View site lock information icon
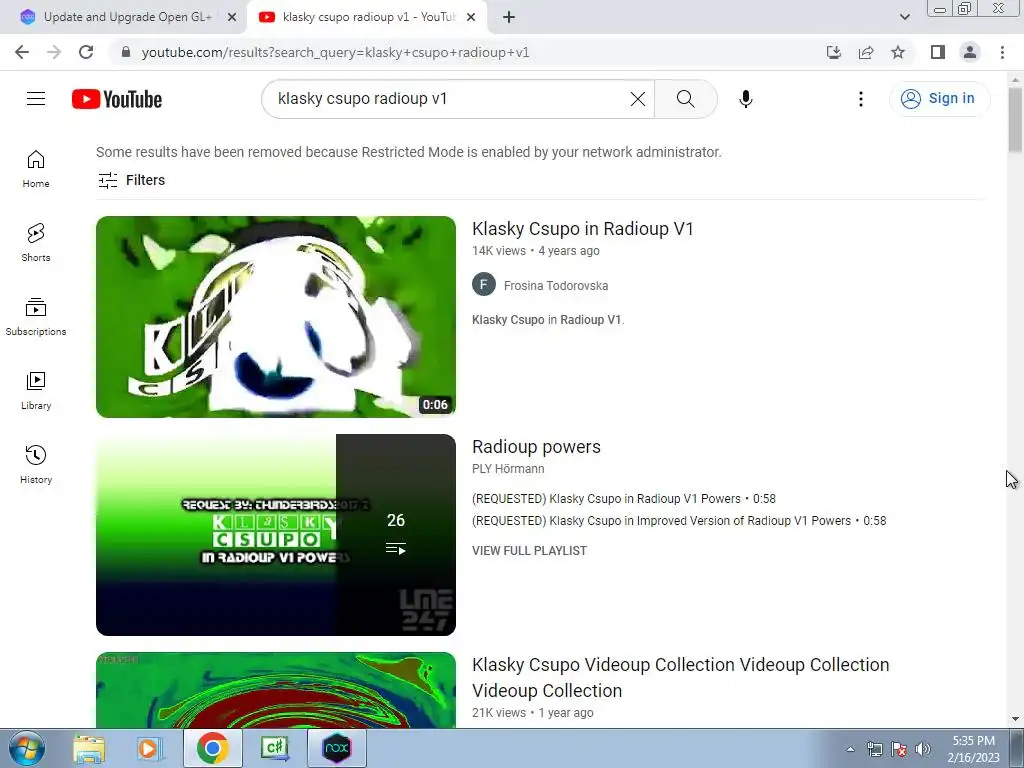Screen dimensions: 1024x768 coord(126,52)
